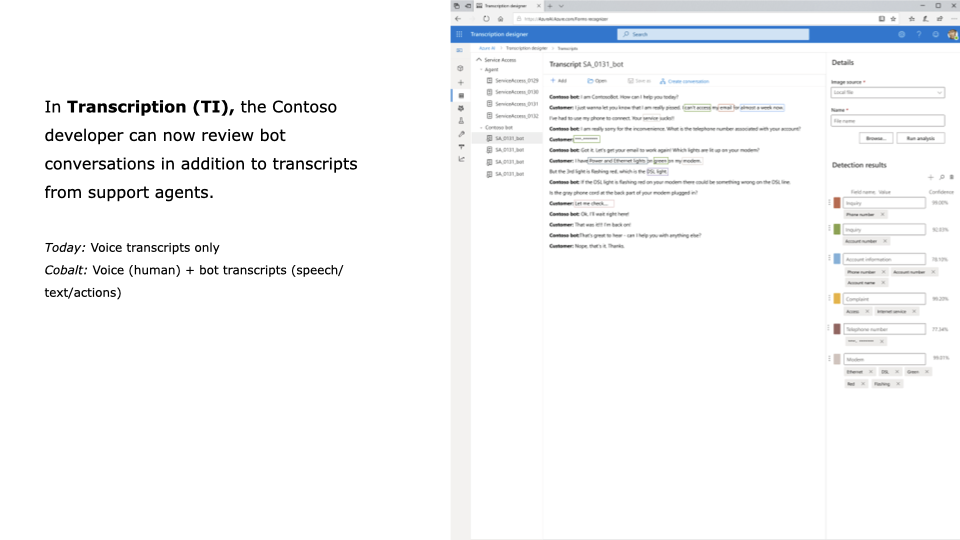Remove the Flashing tag
The height and width of the screenshot is (540, 960).
pos(898,384)
